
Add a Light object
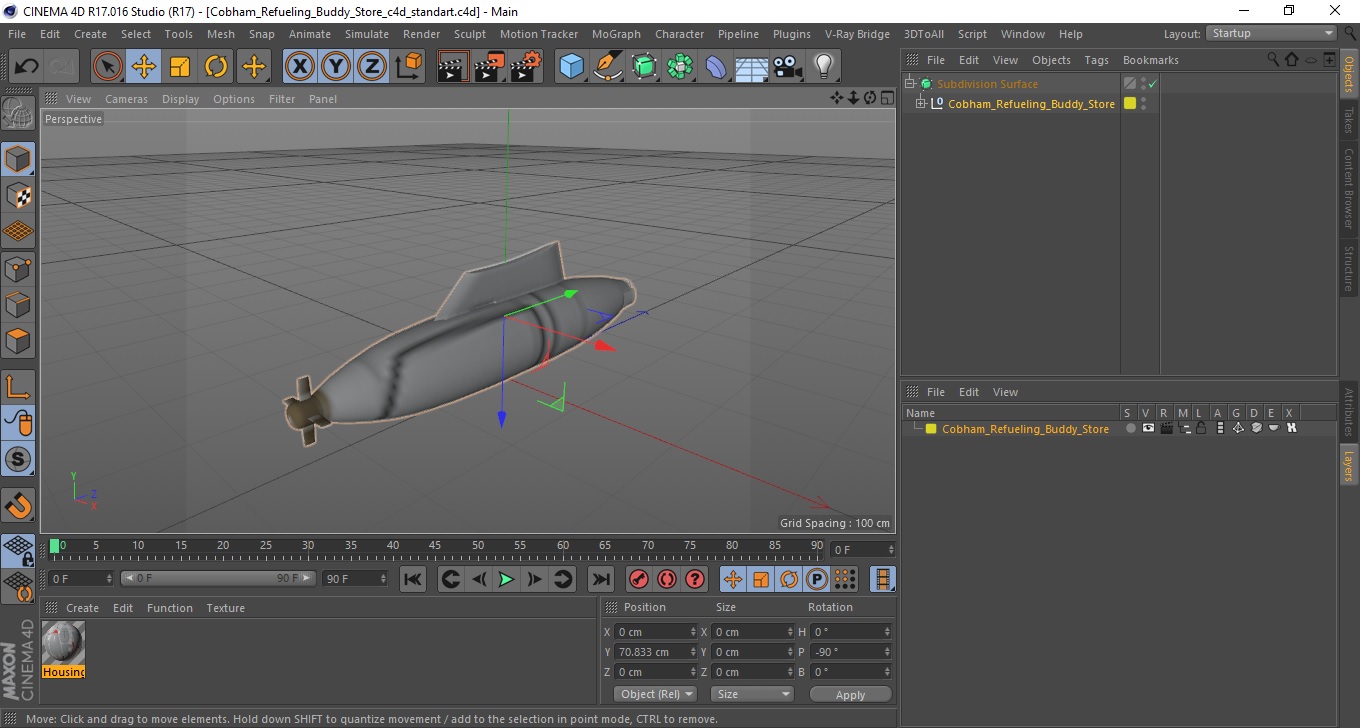coord(824,67)
